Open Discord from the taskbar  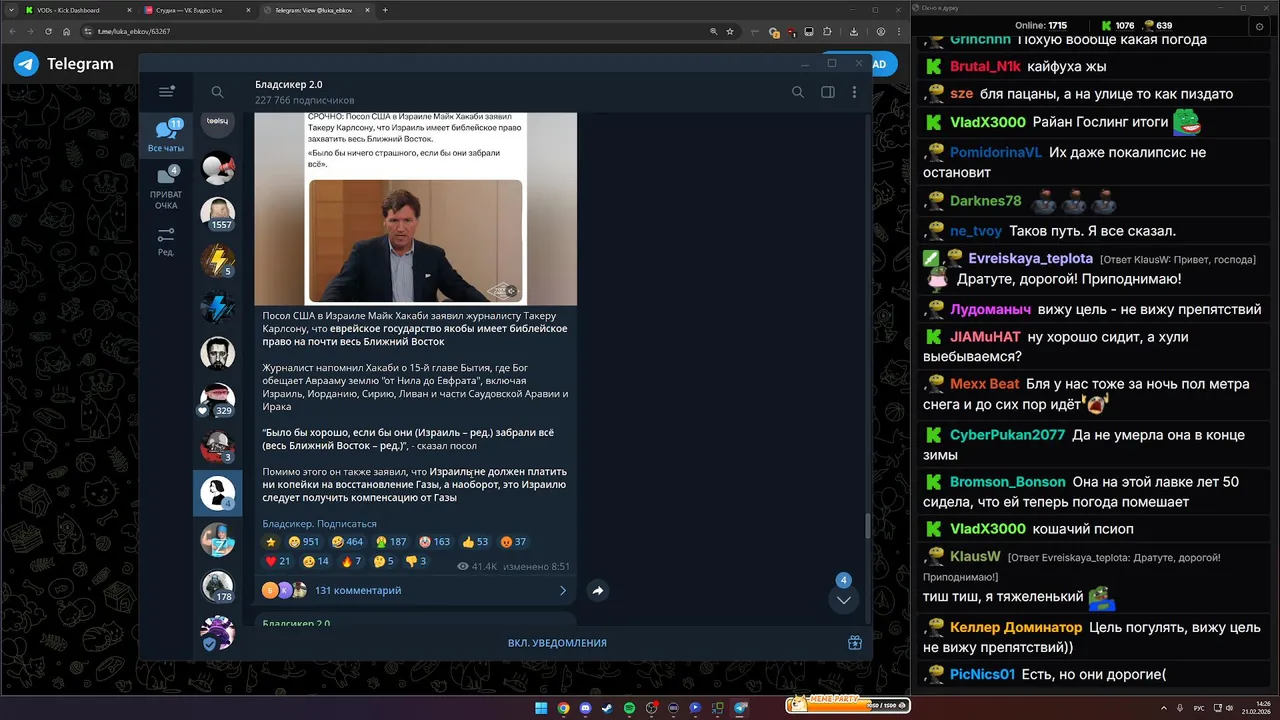585,708
